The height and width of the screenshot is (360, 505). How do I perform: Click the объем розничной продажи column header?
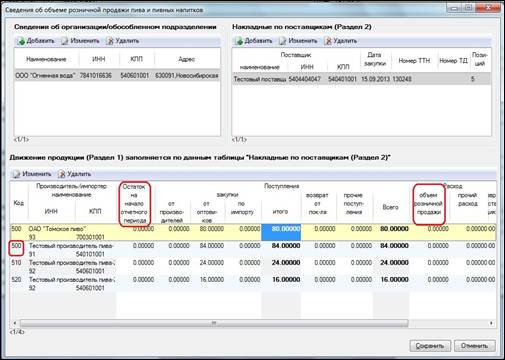(428, 204)
